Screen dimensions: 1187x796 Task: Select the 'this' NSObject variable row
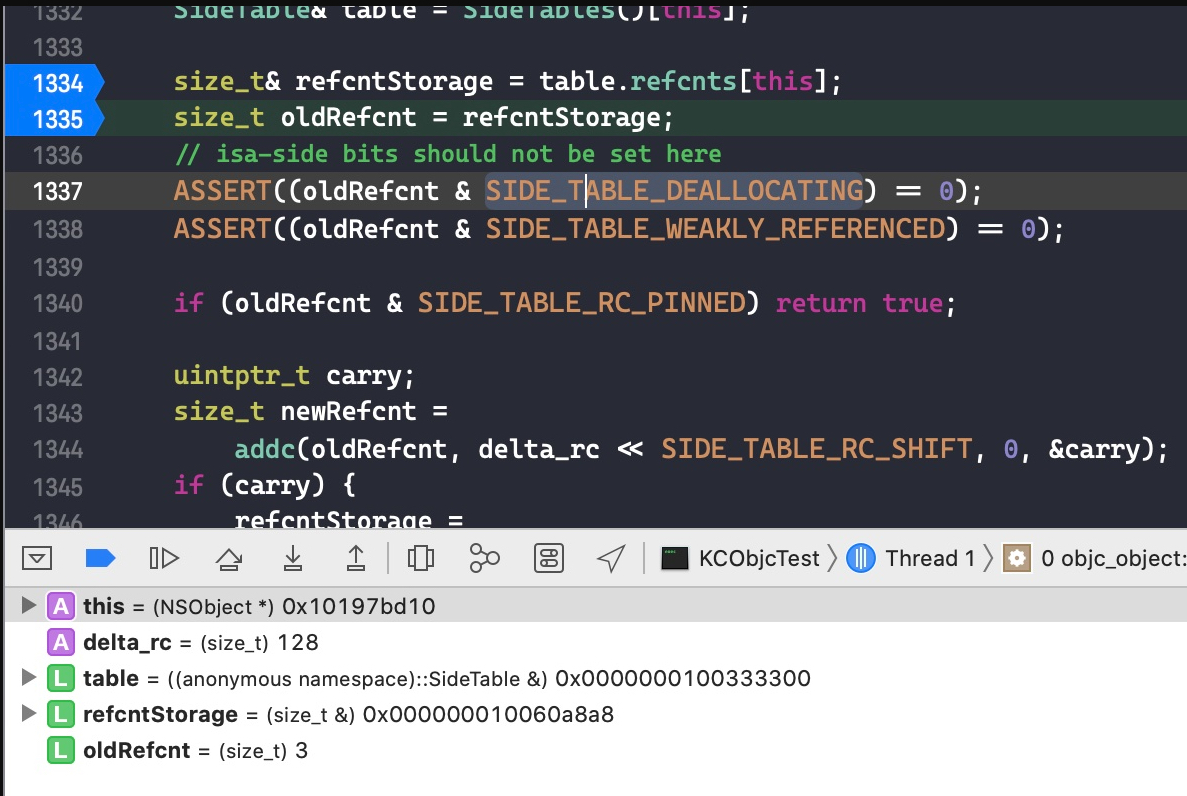tap(596, 606)
